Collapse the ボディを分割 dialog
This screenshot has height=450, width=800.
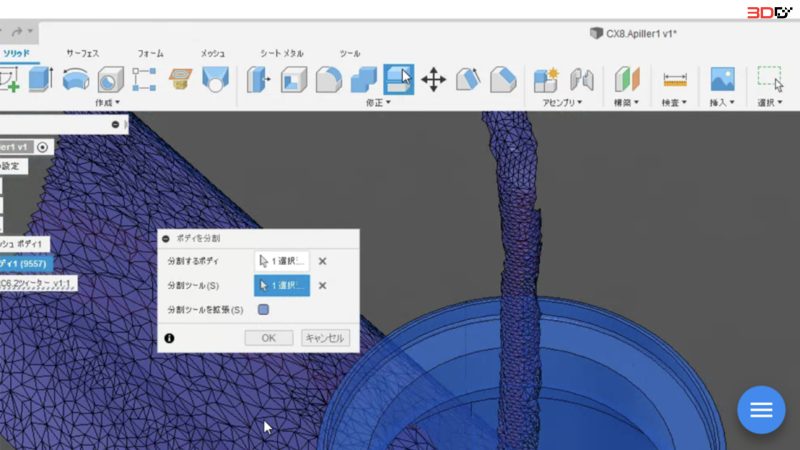point(166,238)
